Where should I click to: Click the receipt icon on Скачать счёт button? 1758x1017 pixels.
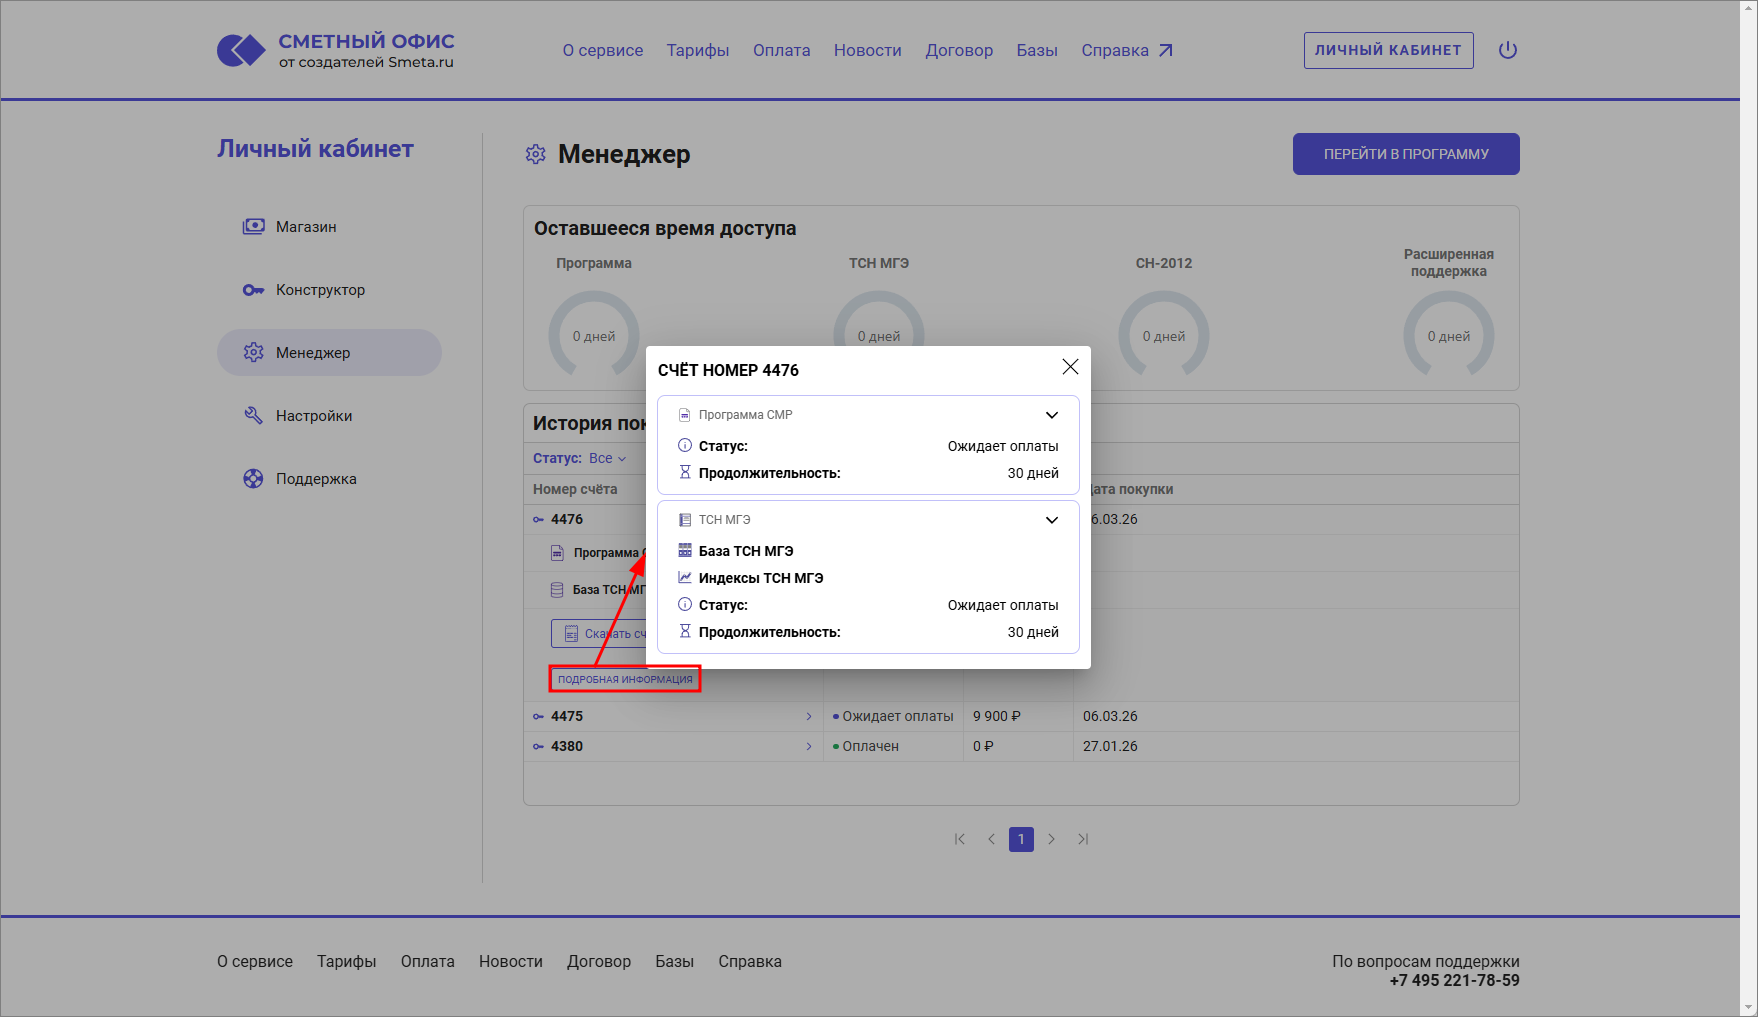click(x=570, y=633)
